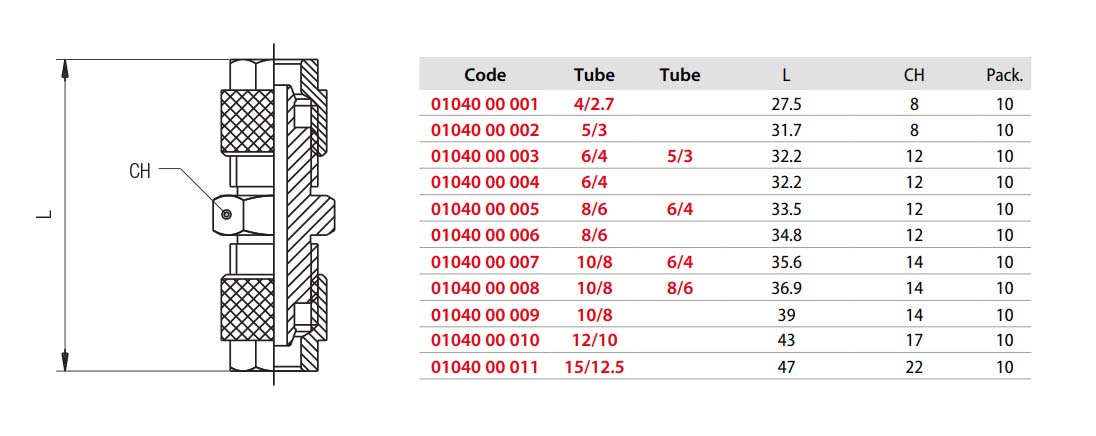Viewport: 1096px width, 436px height.
Task: Click the L dimension label on drawing
Action: (44, 215)
